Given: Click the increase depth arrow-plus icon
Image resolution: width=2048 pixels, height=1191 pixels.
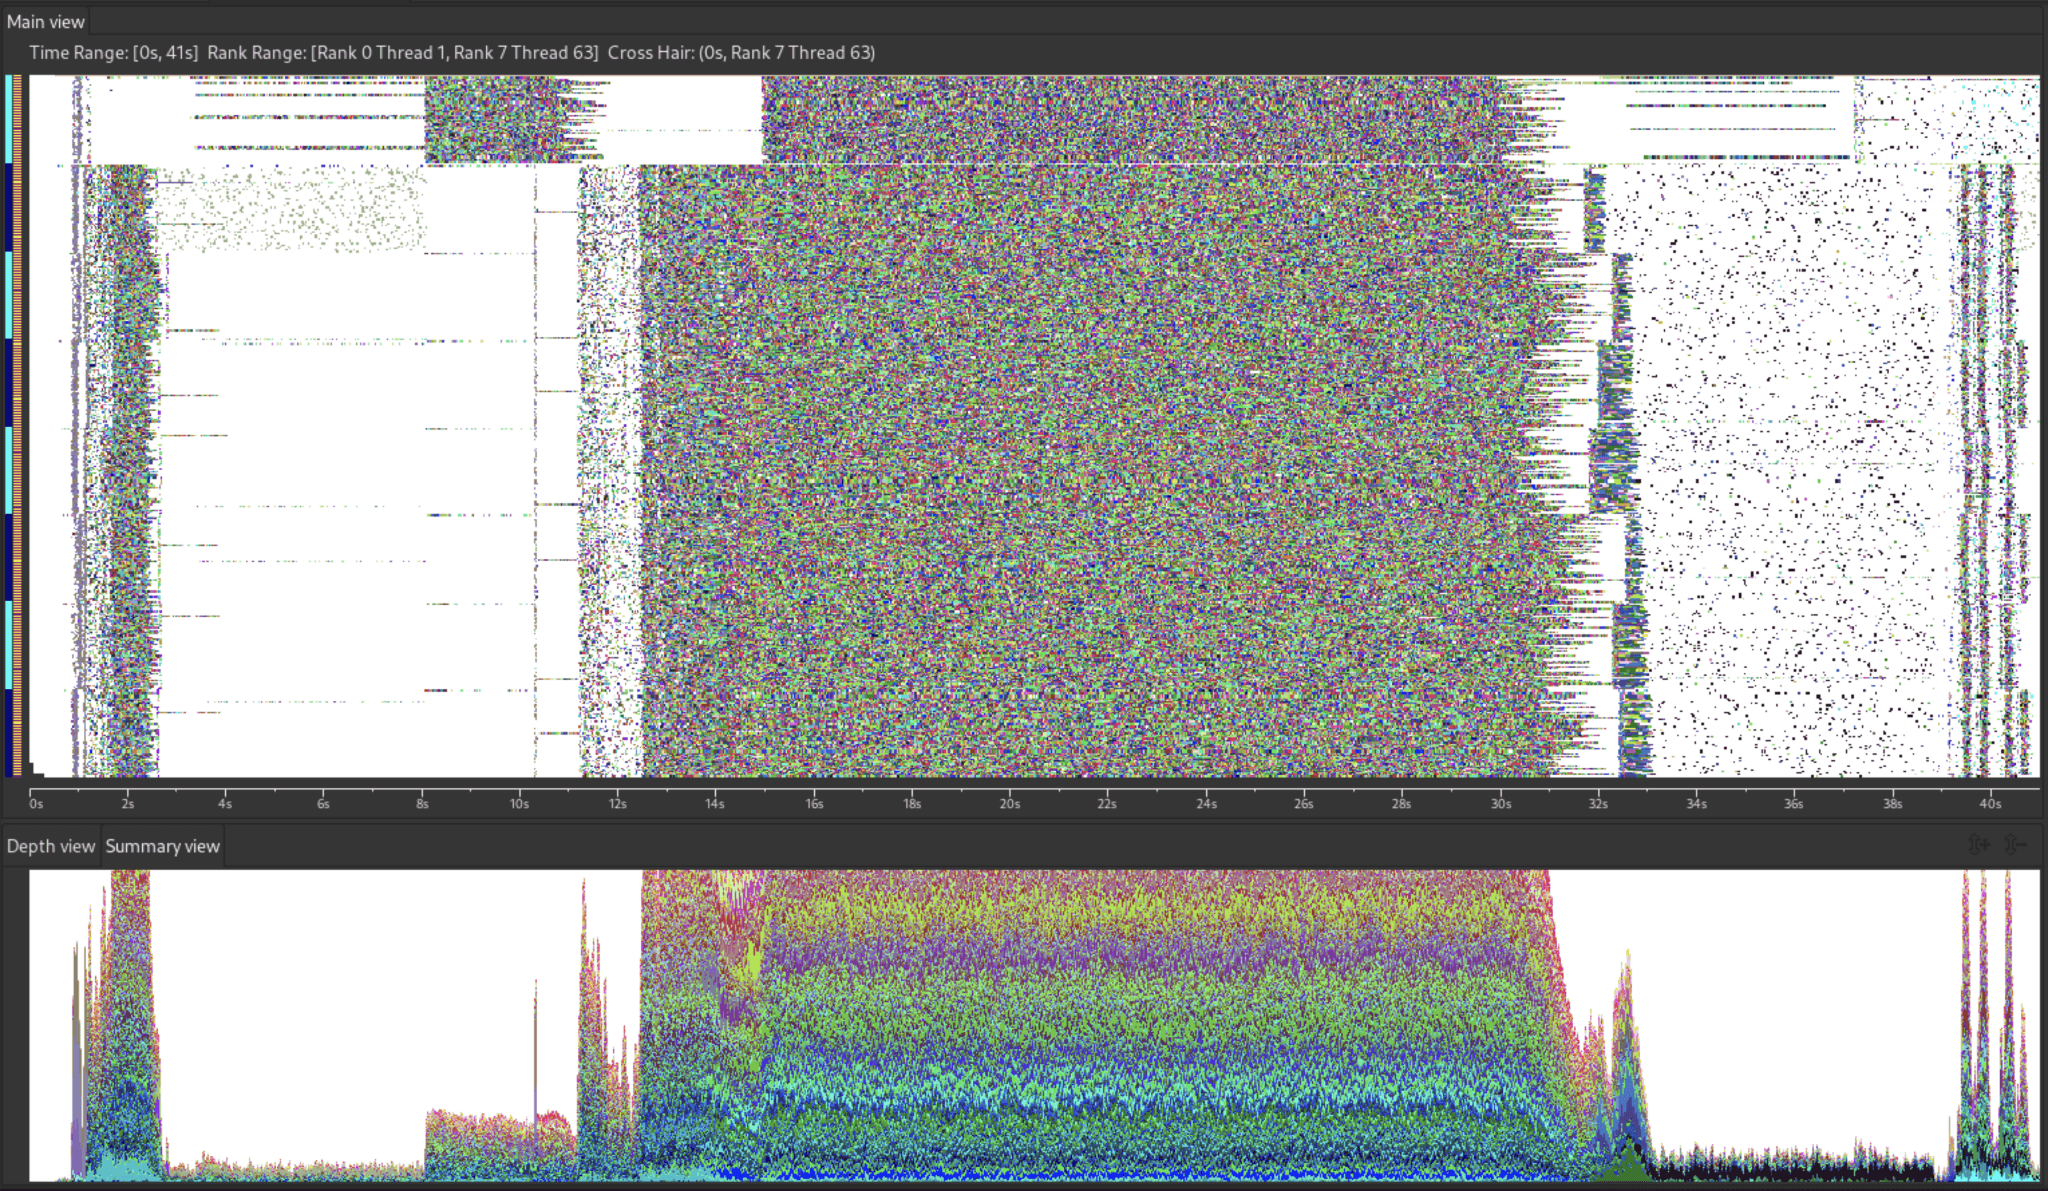Looking at the screenshot, I should pyautogui.click(x=1979, y=845).
